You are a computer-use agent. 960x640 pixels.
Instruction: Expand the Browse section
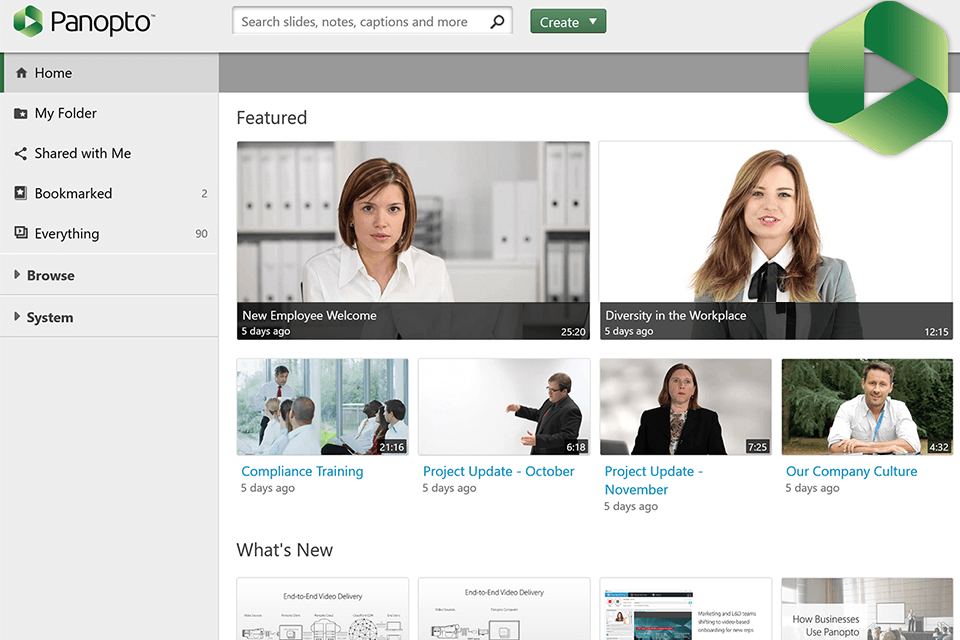17,275
